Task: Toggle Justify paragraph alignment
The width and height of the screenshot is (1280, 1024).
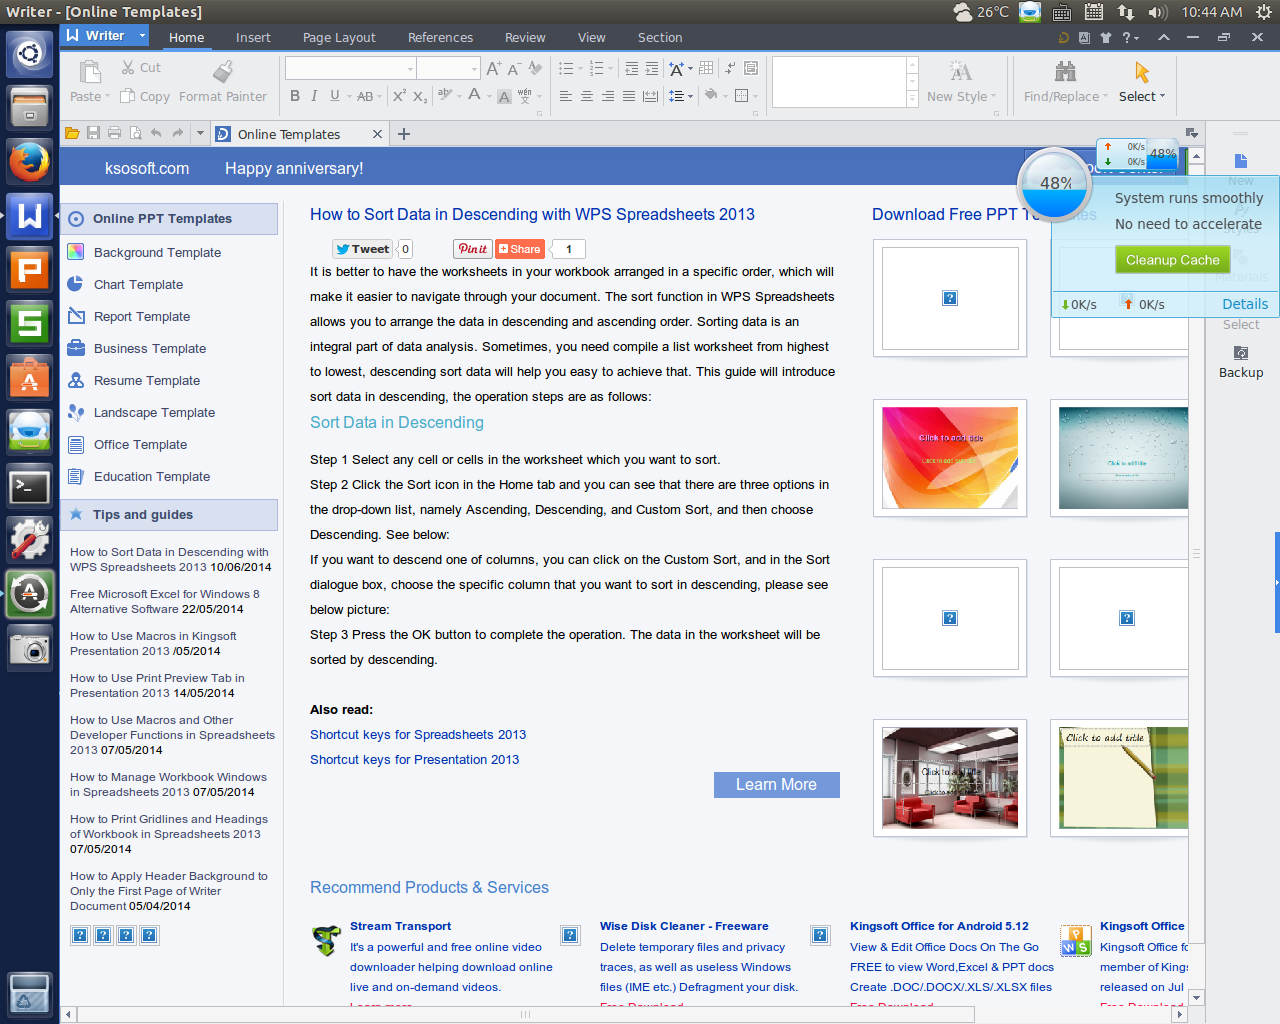Action: (x=629, y=96)
